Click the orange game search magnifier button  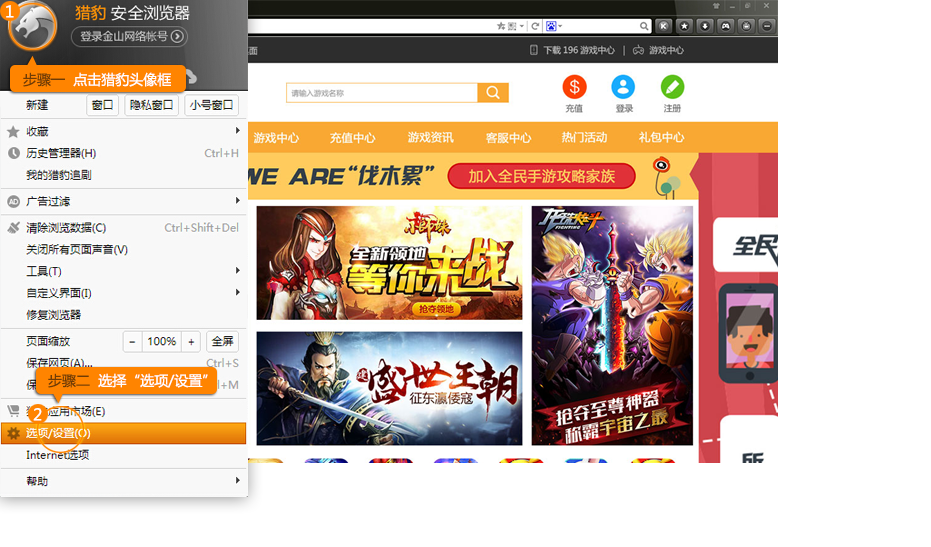(493, 93)
